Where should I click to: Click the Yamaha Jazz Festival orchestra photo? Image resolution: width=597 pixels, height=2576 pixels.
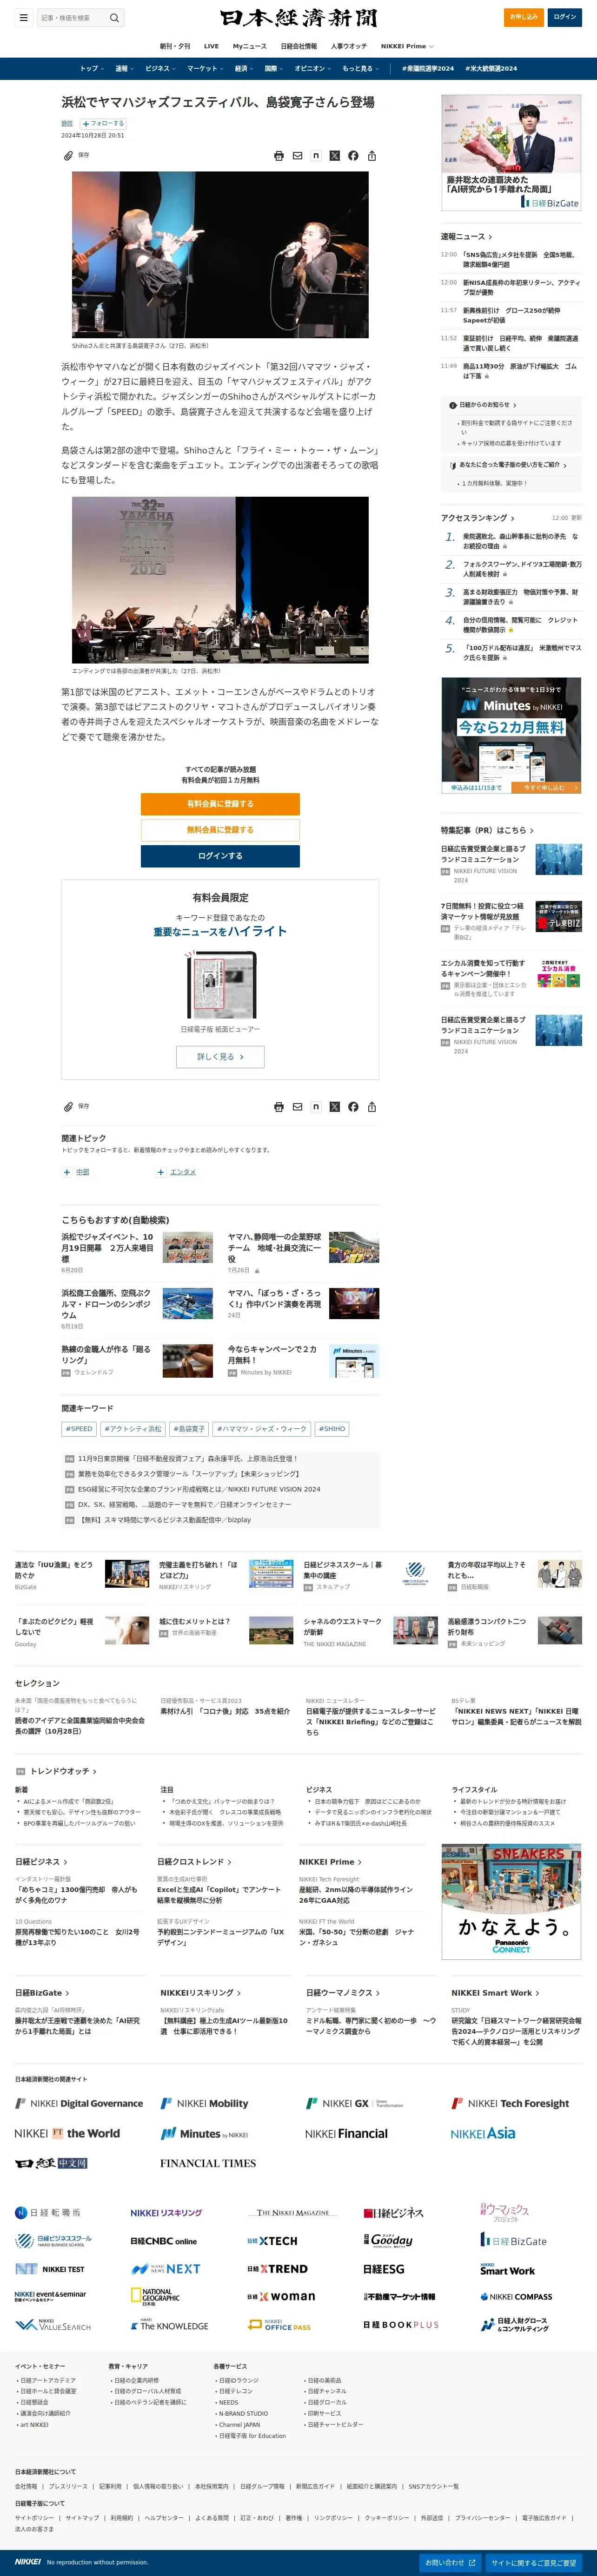[220, 580]
